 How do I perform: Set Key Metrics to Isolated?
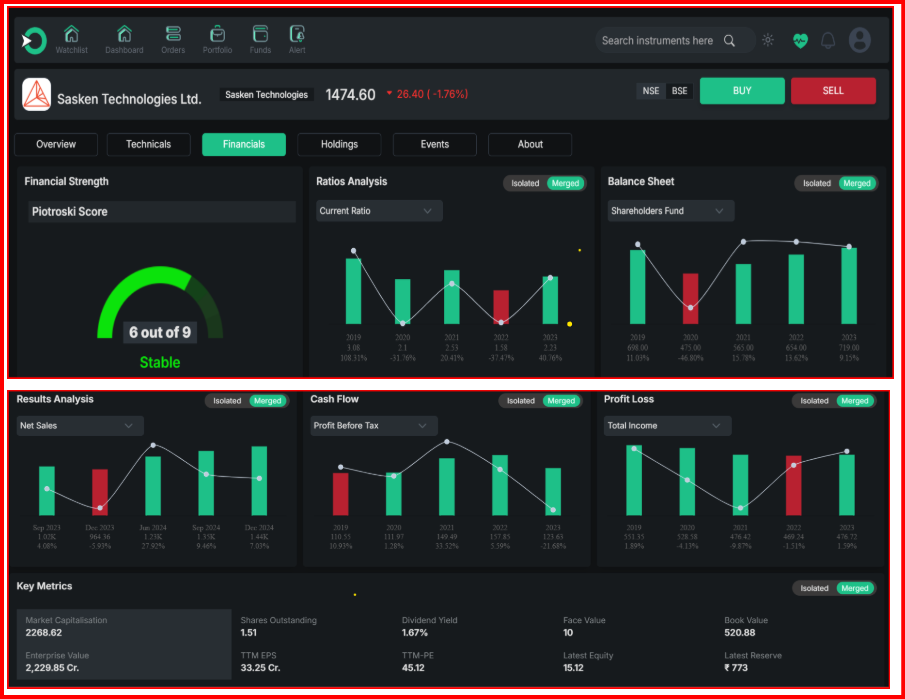click(x=814, y=588)
